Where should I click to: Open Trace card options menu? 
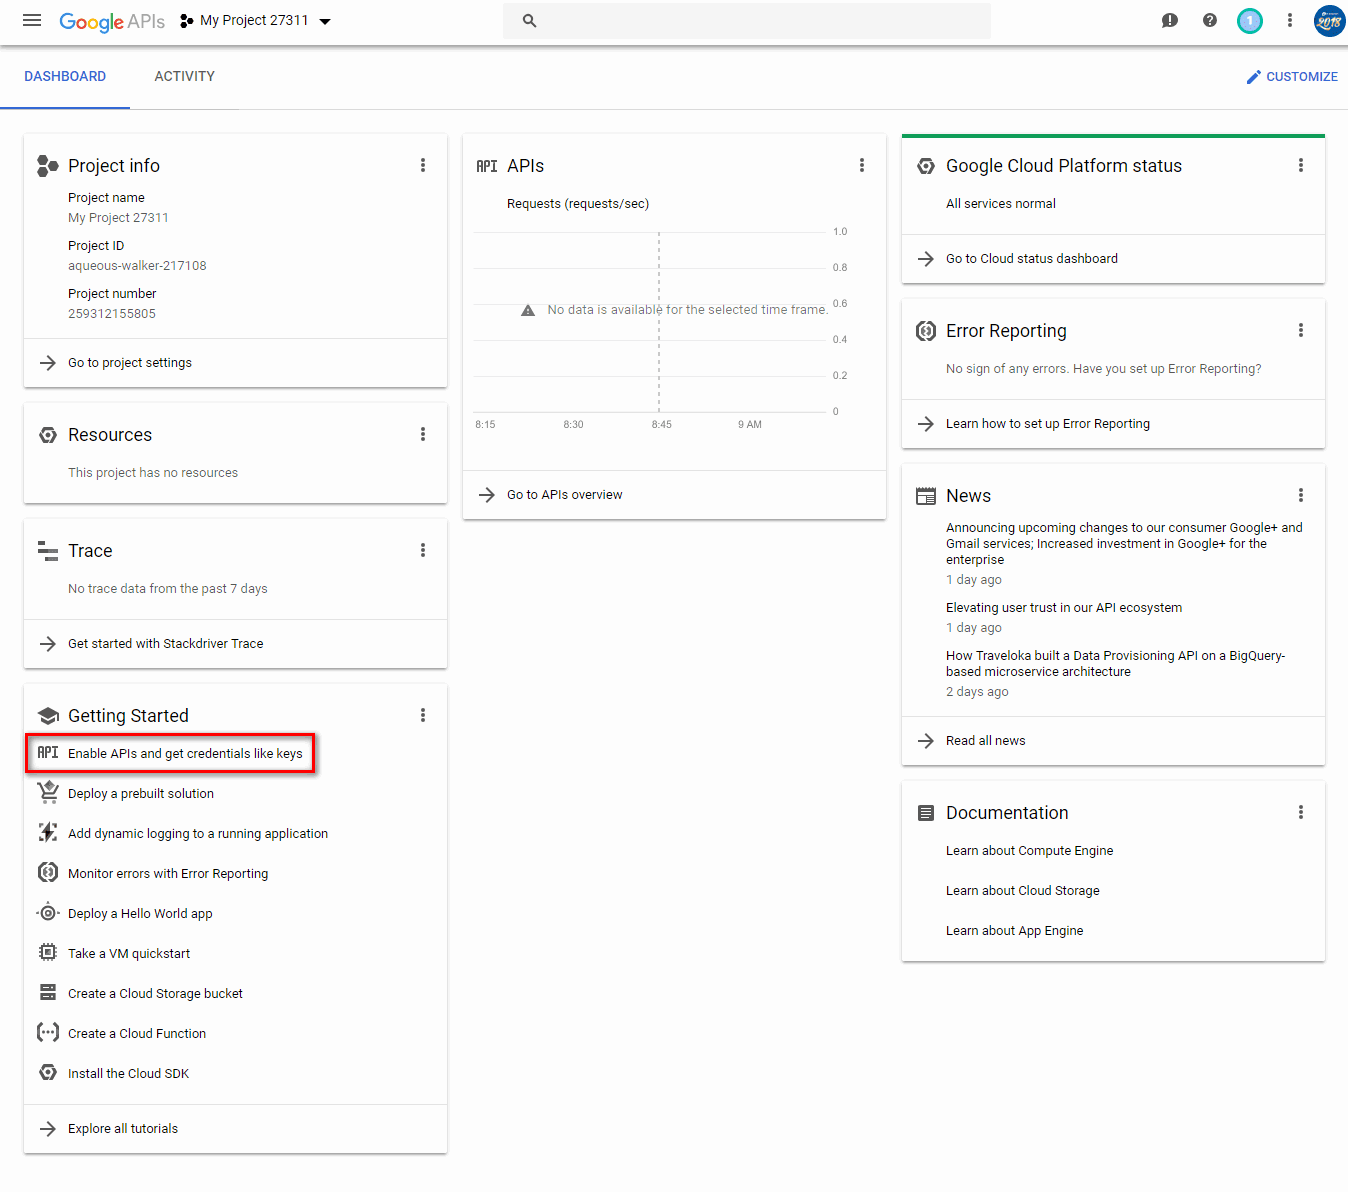423,550
